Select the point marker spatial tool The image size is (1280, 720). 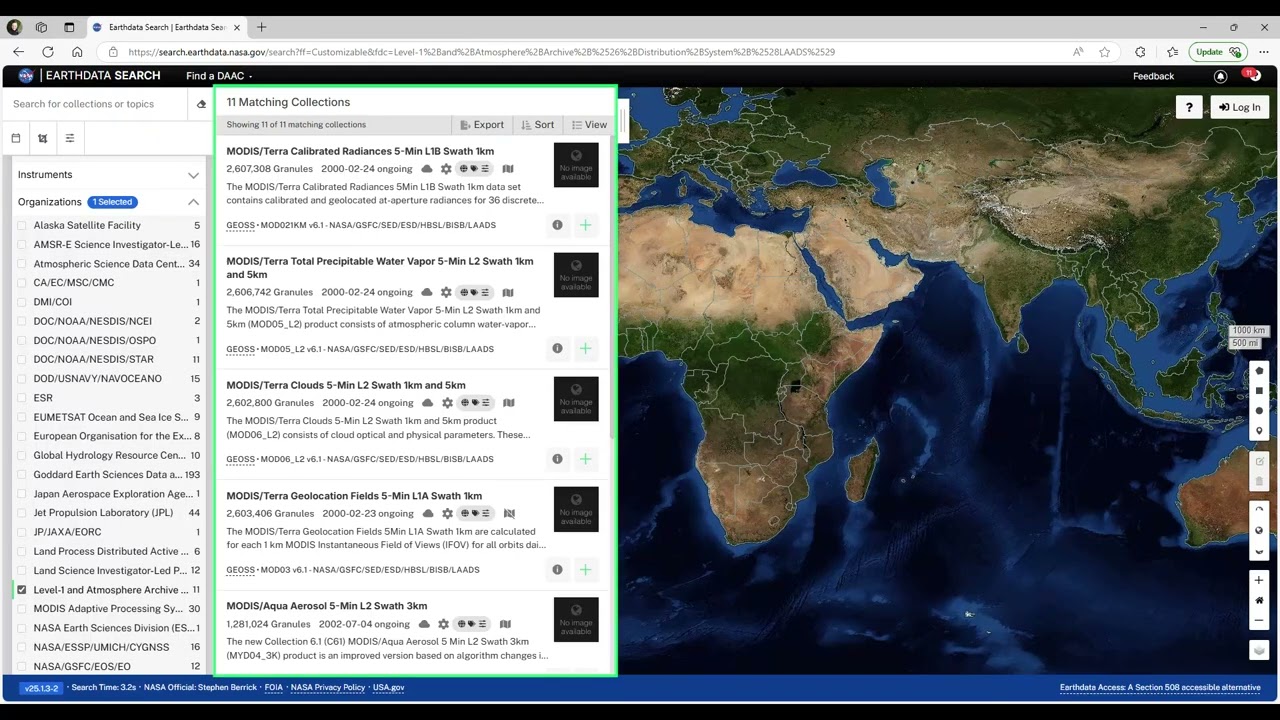click(x=1259, y=431)
